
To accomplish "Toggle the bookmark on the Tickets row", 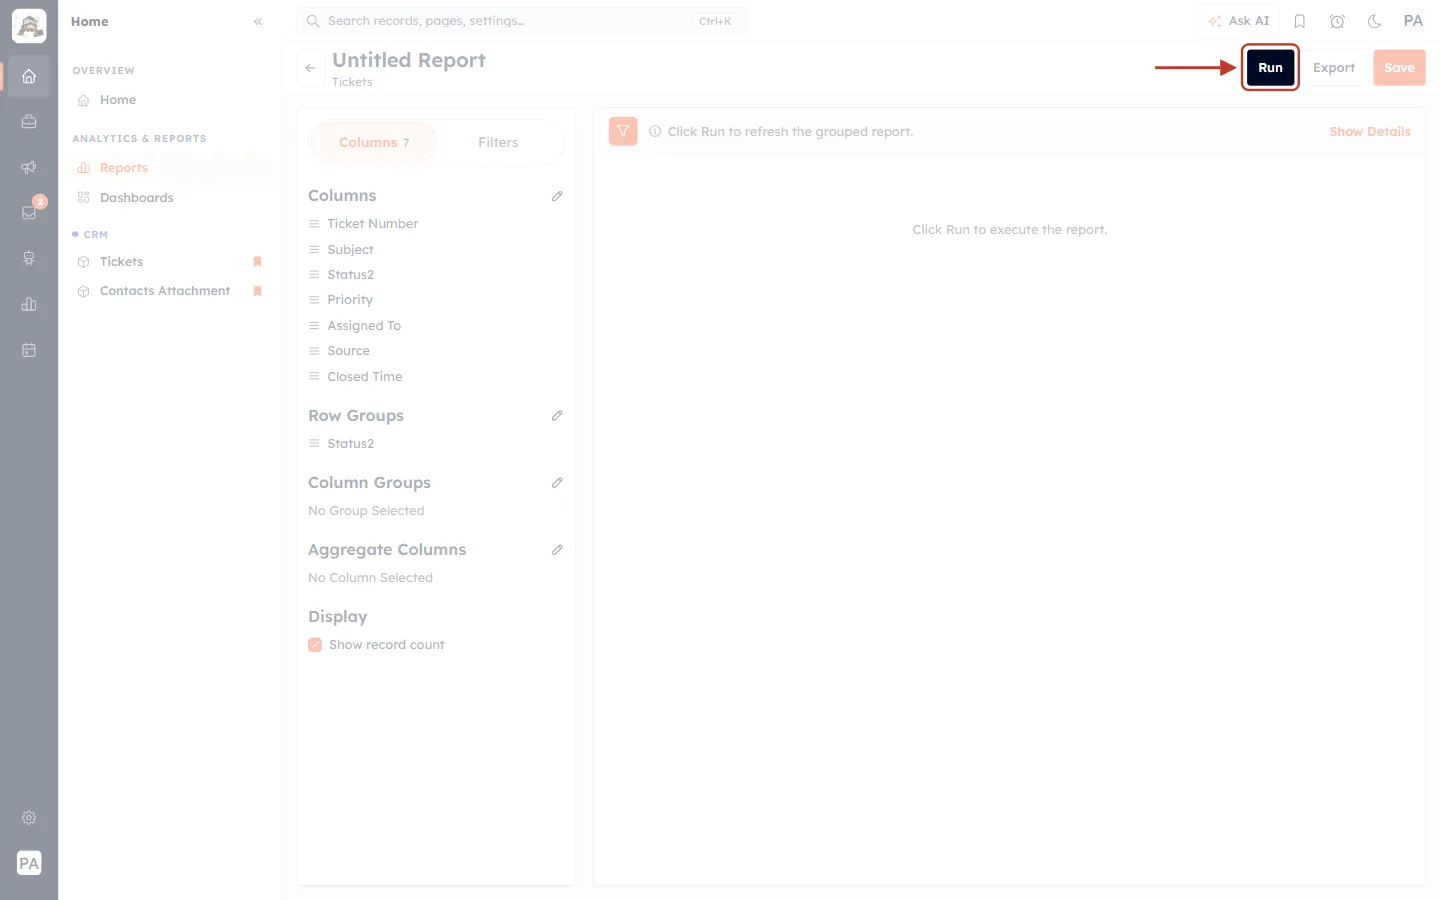I will [257, 262].
